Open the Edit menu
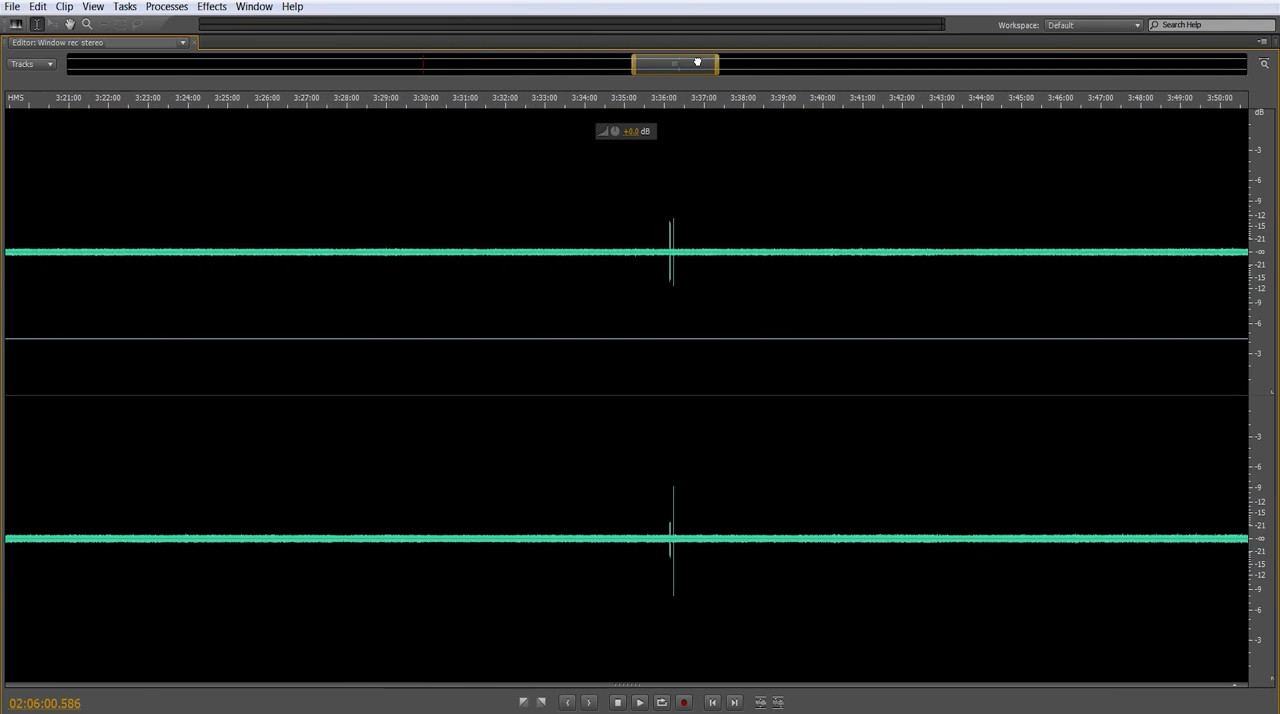Viewport: 1280px width, 714px height. [x=38, y=7]
